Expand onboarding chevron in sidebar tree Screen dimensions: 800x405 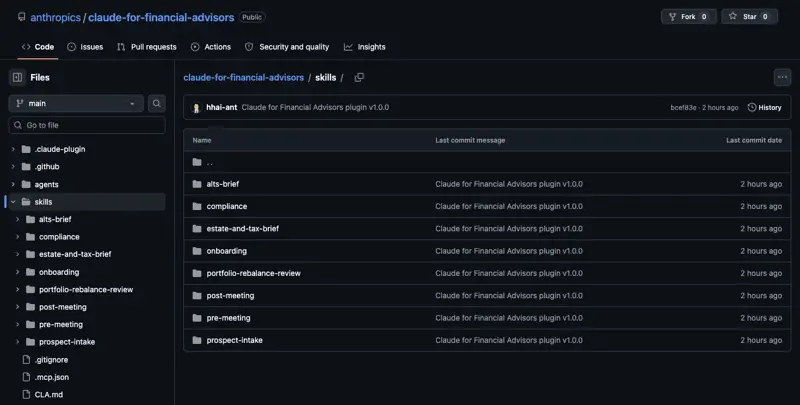click(x=17, y=272)
